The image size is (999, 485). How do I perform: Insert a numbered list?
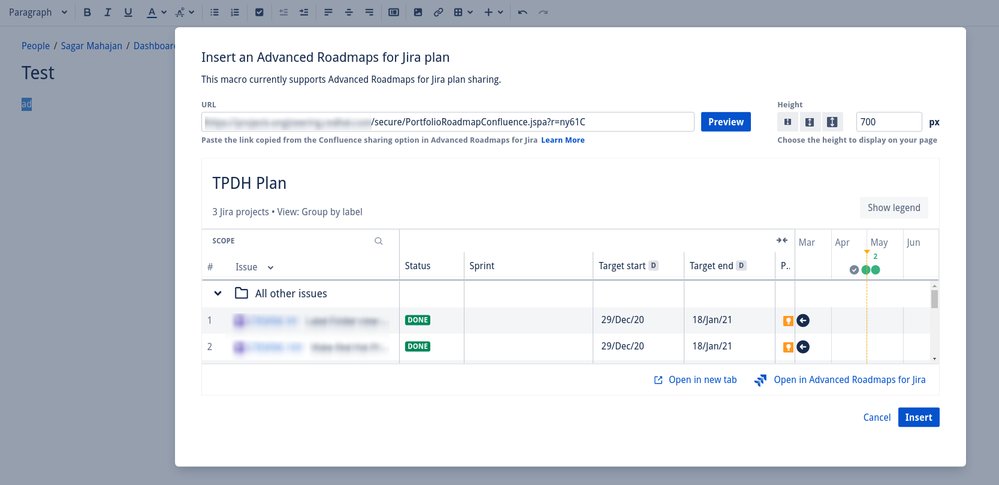(235, 12)
